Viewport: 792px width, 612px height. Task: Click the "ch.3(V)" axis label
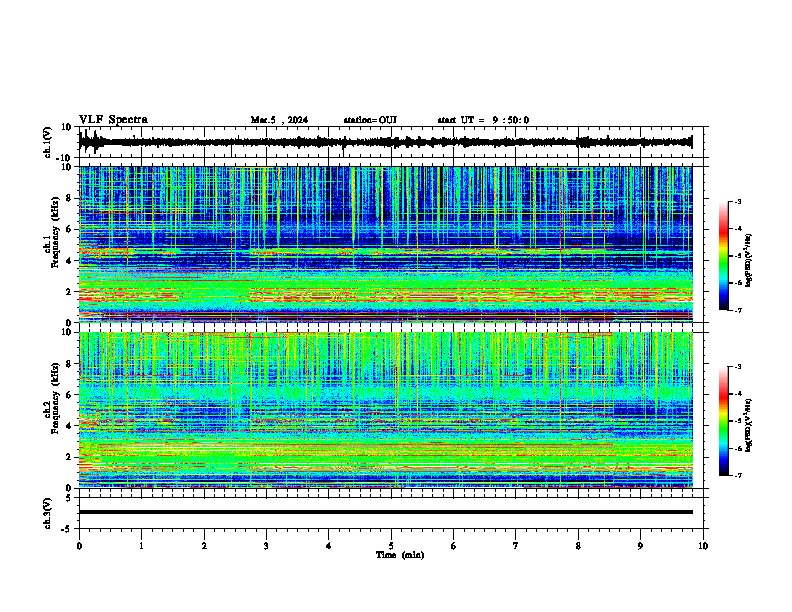(48, 513)
